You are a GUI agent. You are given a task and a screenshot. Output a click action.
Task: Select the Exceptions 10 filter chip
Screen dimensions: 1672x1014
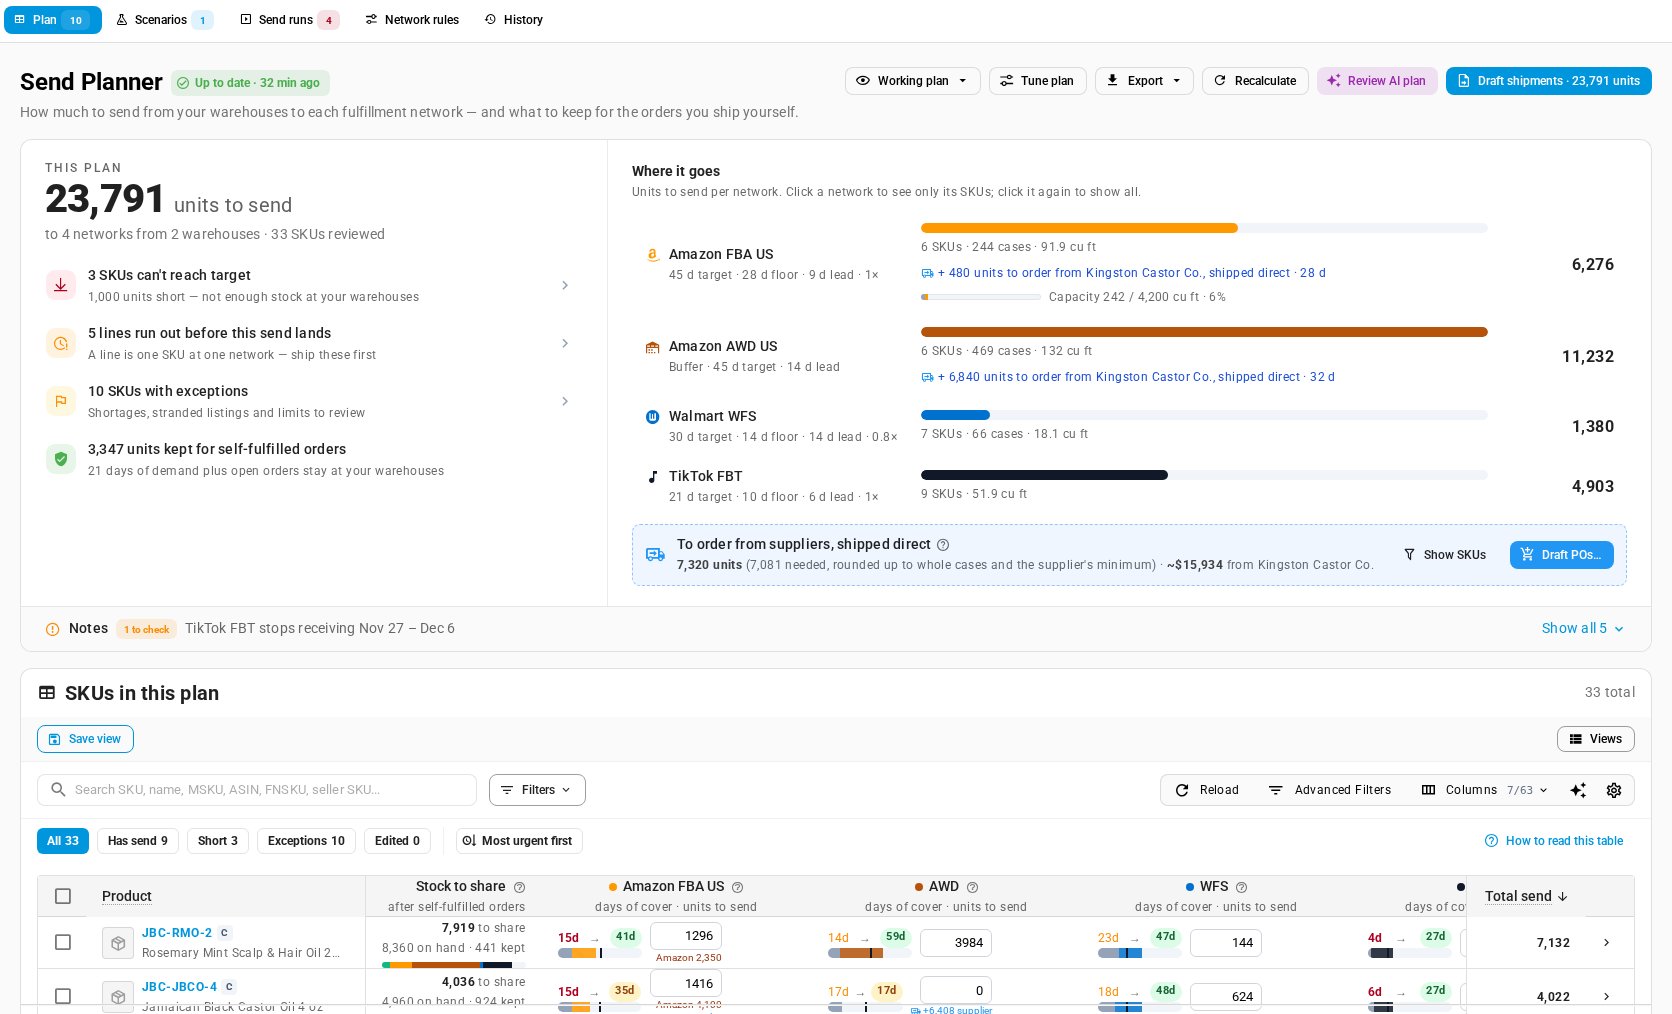coord(306,841)
